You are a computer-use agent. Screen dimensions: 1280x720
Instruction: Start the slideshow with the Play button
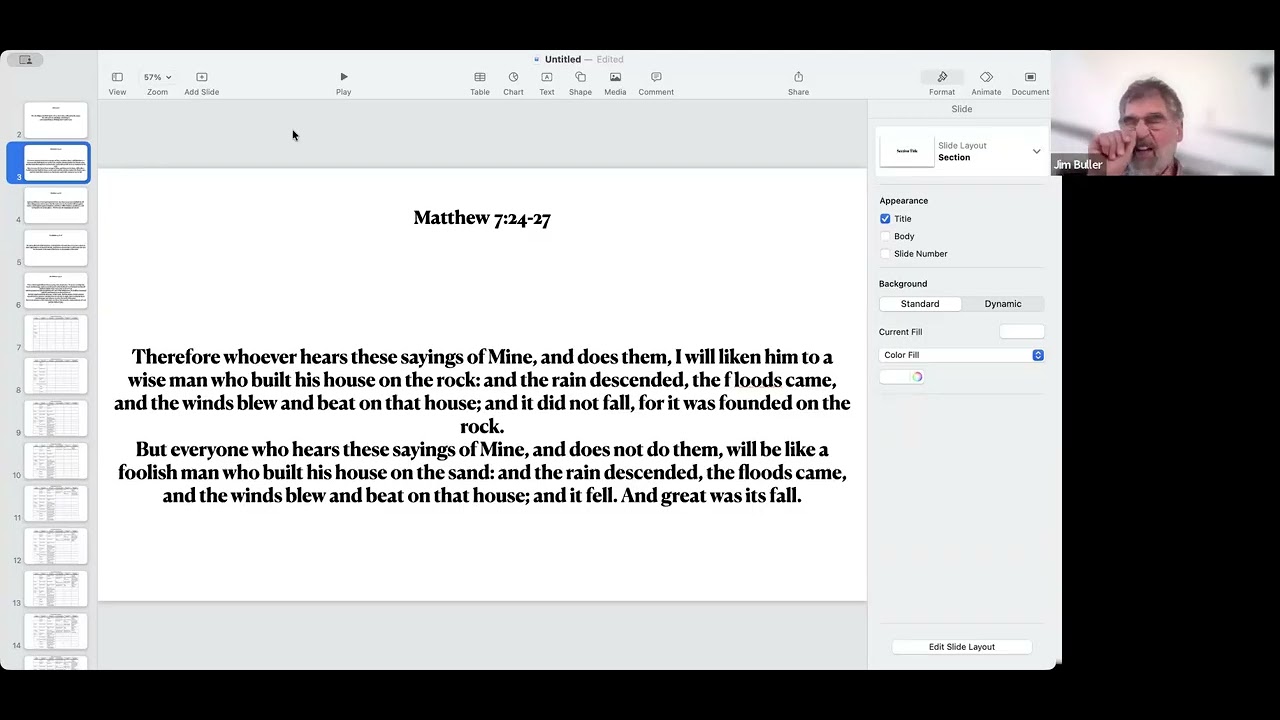343,77
